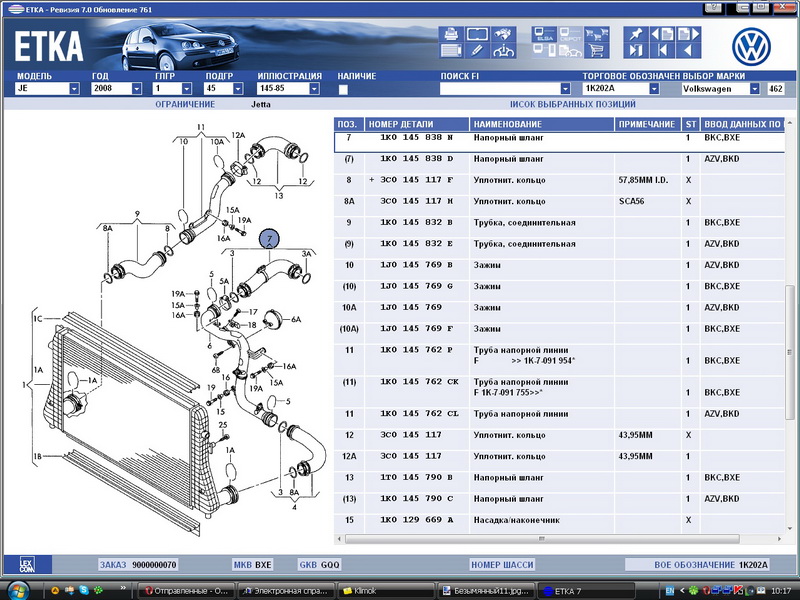Select part row 1K0 145 790 C

559,504
